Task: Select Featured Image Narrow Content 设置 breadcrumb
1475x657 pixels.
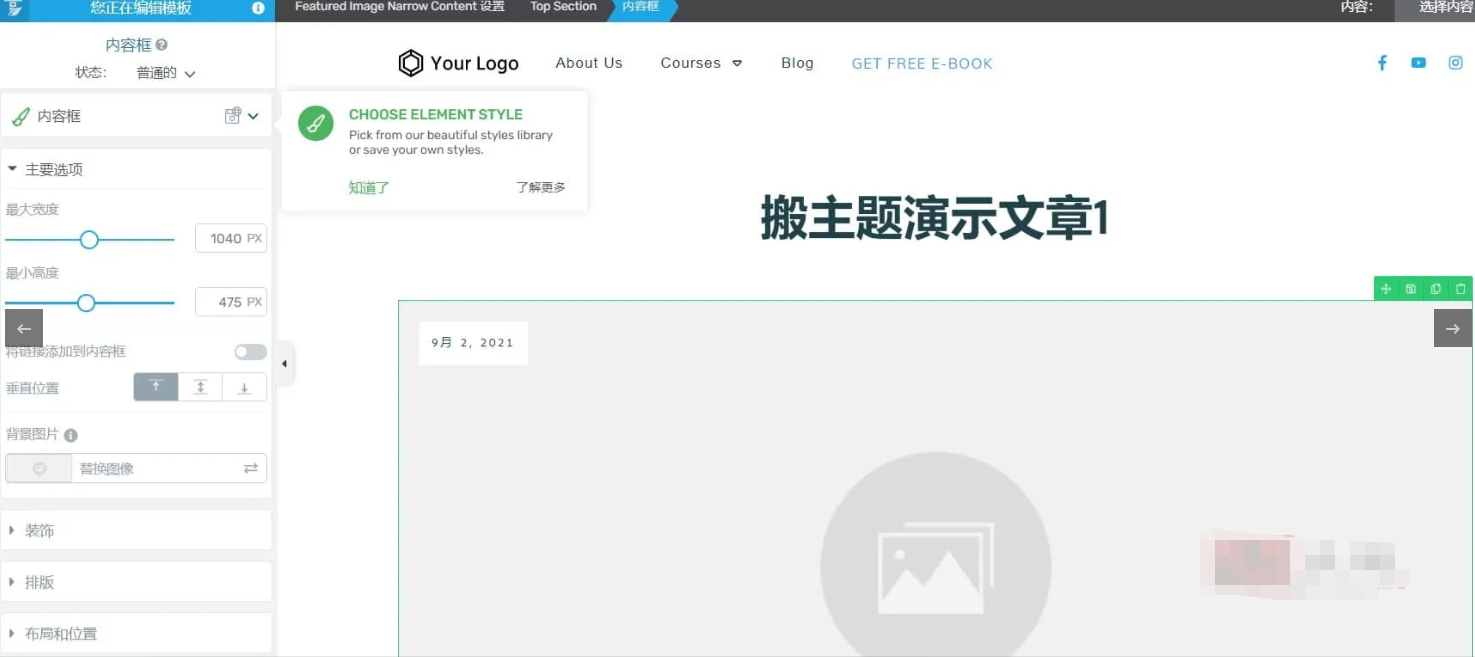Action: [x=399, y=7]
